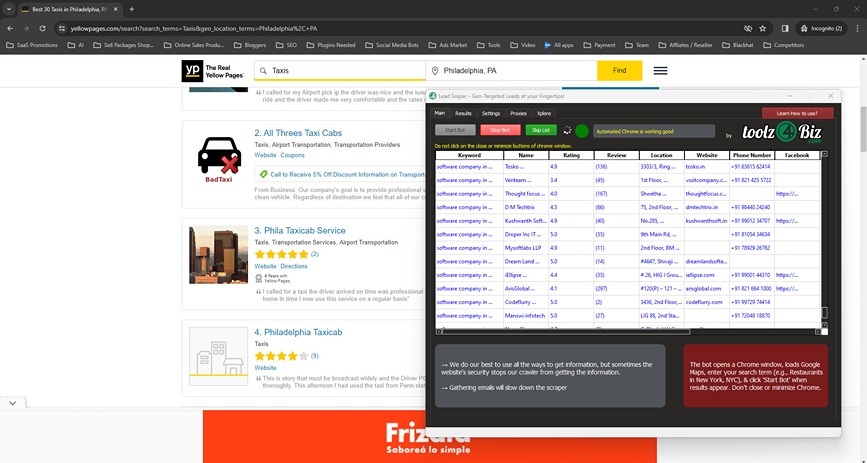Open the Team bookmark folder
867x463 pixels.
pos(637,45)
